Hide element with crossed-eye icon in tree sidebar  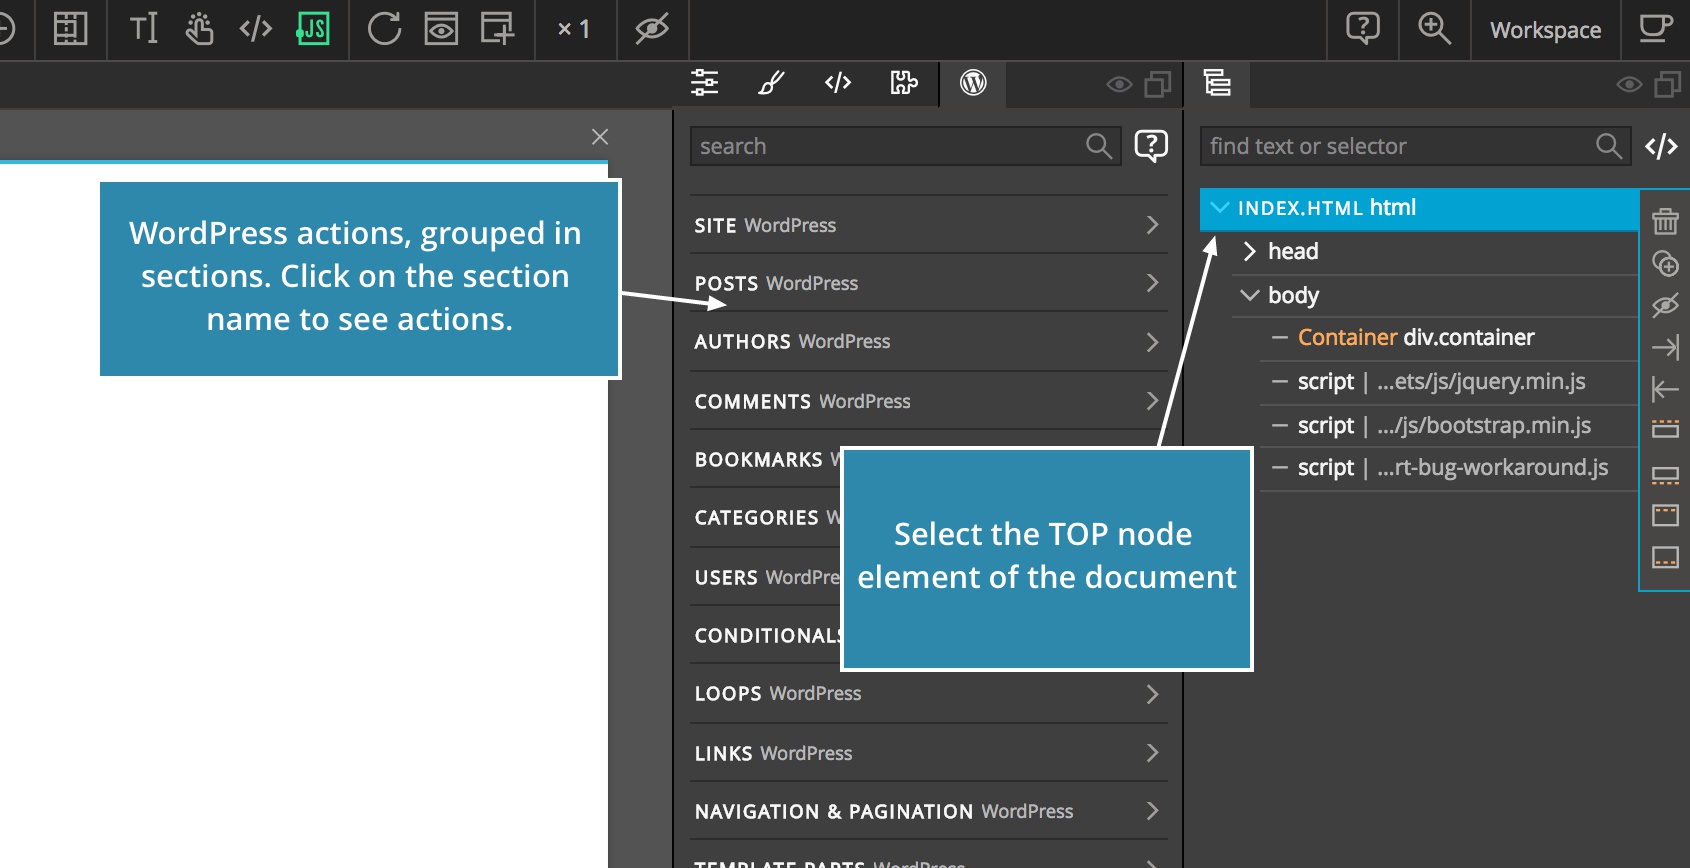click(1665, 305)
